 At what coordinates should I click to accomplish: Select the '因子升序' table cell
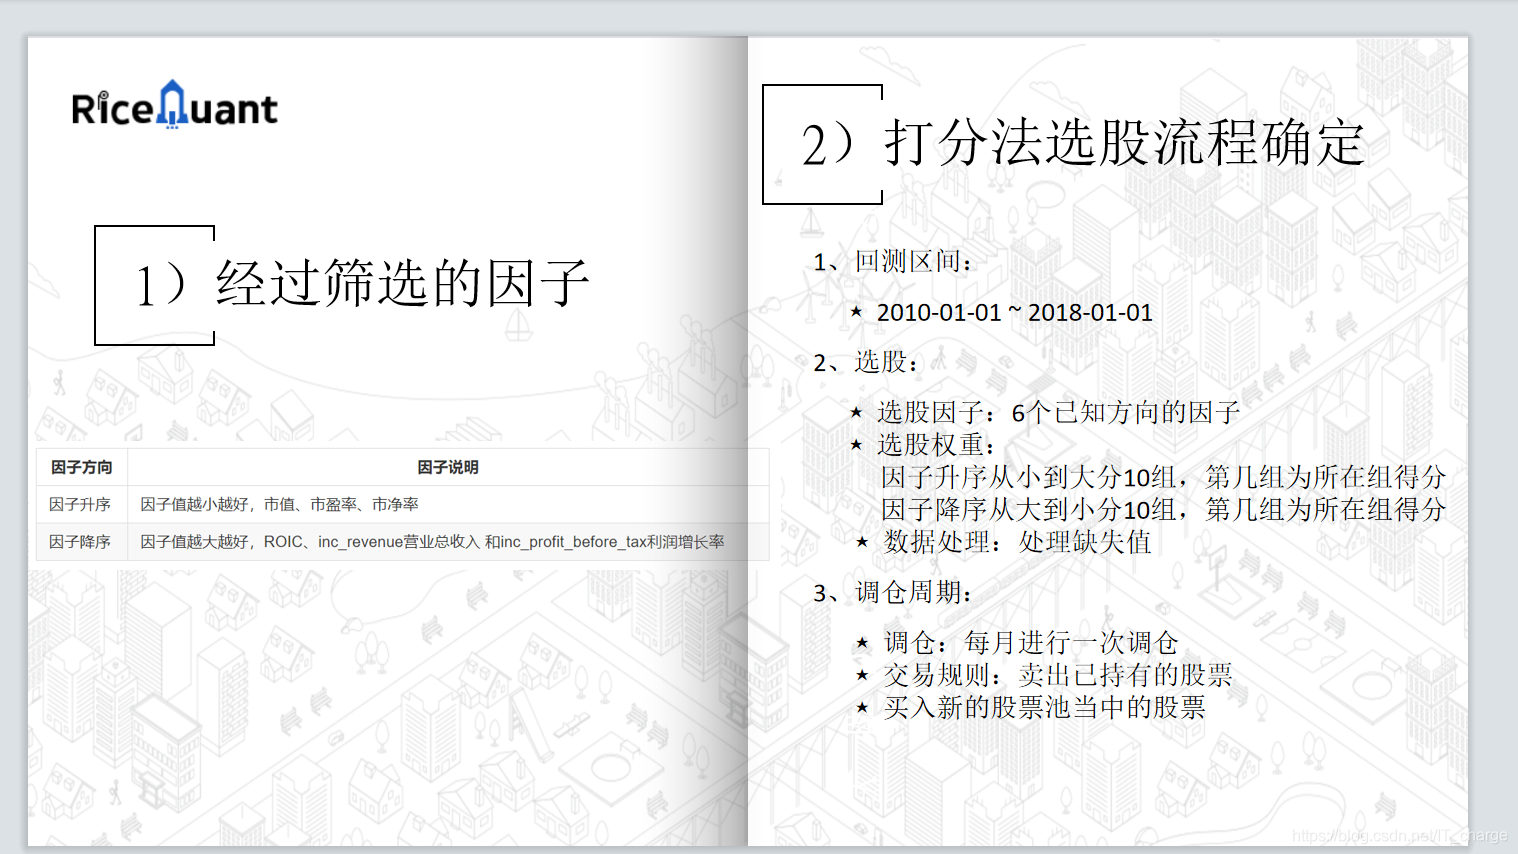coord(82,504)
